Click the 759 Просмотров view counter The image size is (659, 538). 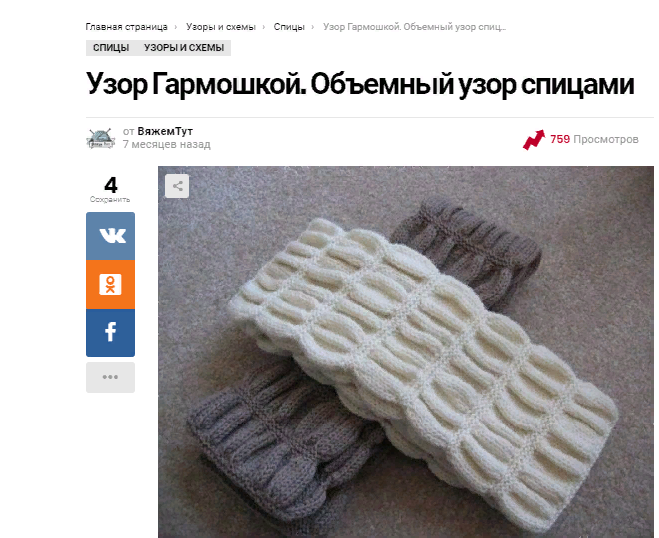[594, 139]
